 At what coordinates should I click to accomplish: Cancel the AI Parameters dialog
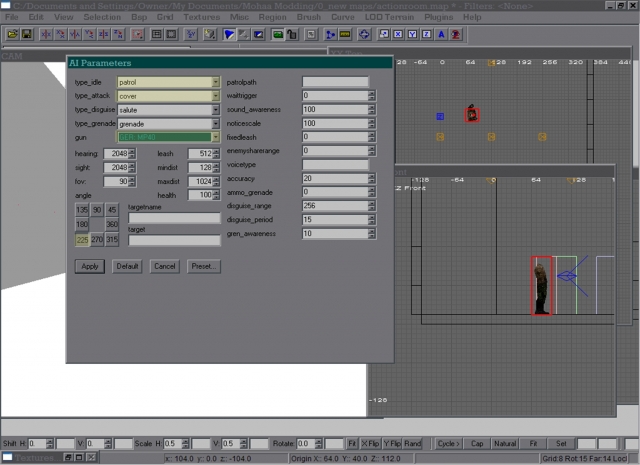(x=164, y=266)
